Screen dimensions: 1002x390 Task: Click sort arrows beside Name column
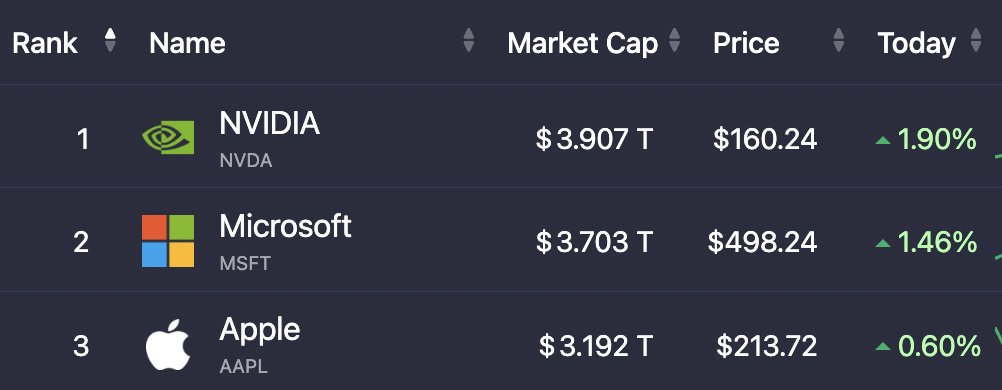[468, 41]
